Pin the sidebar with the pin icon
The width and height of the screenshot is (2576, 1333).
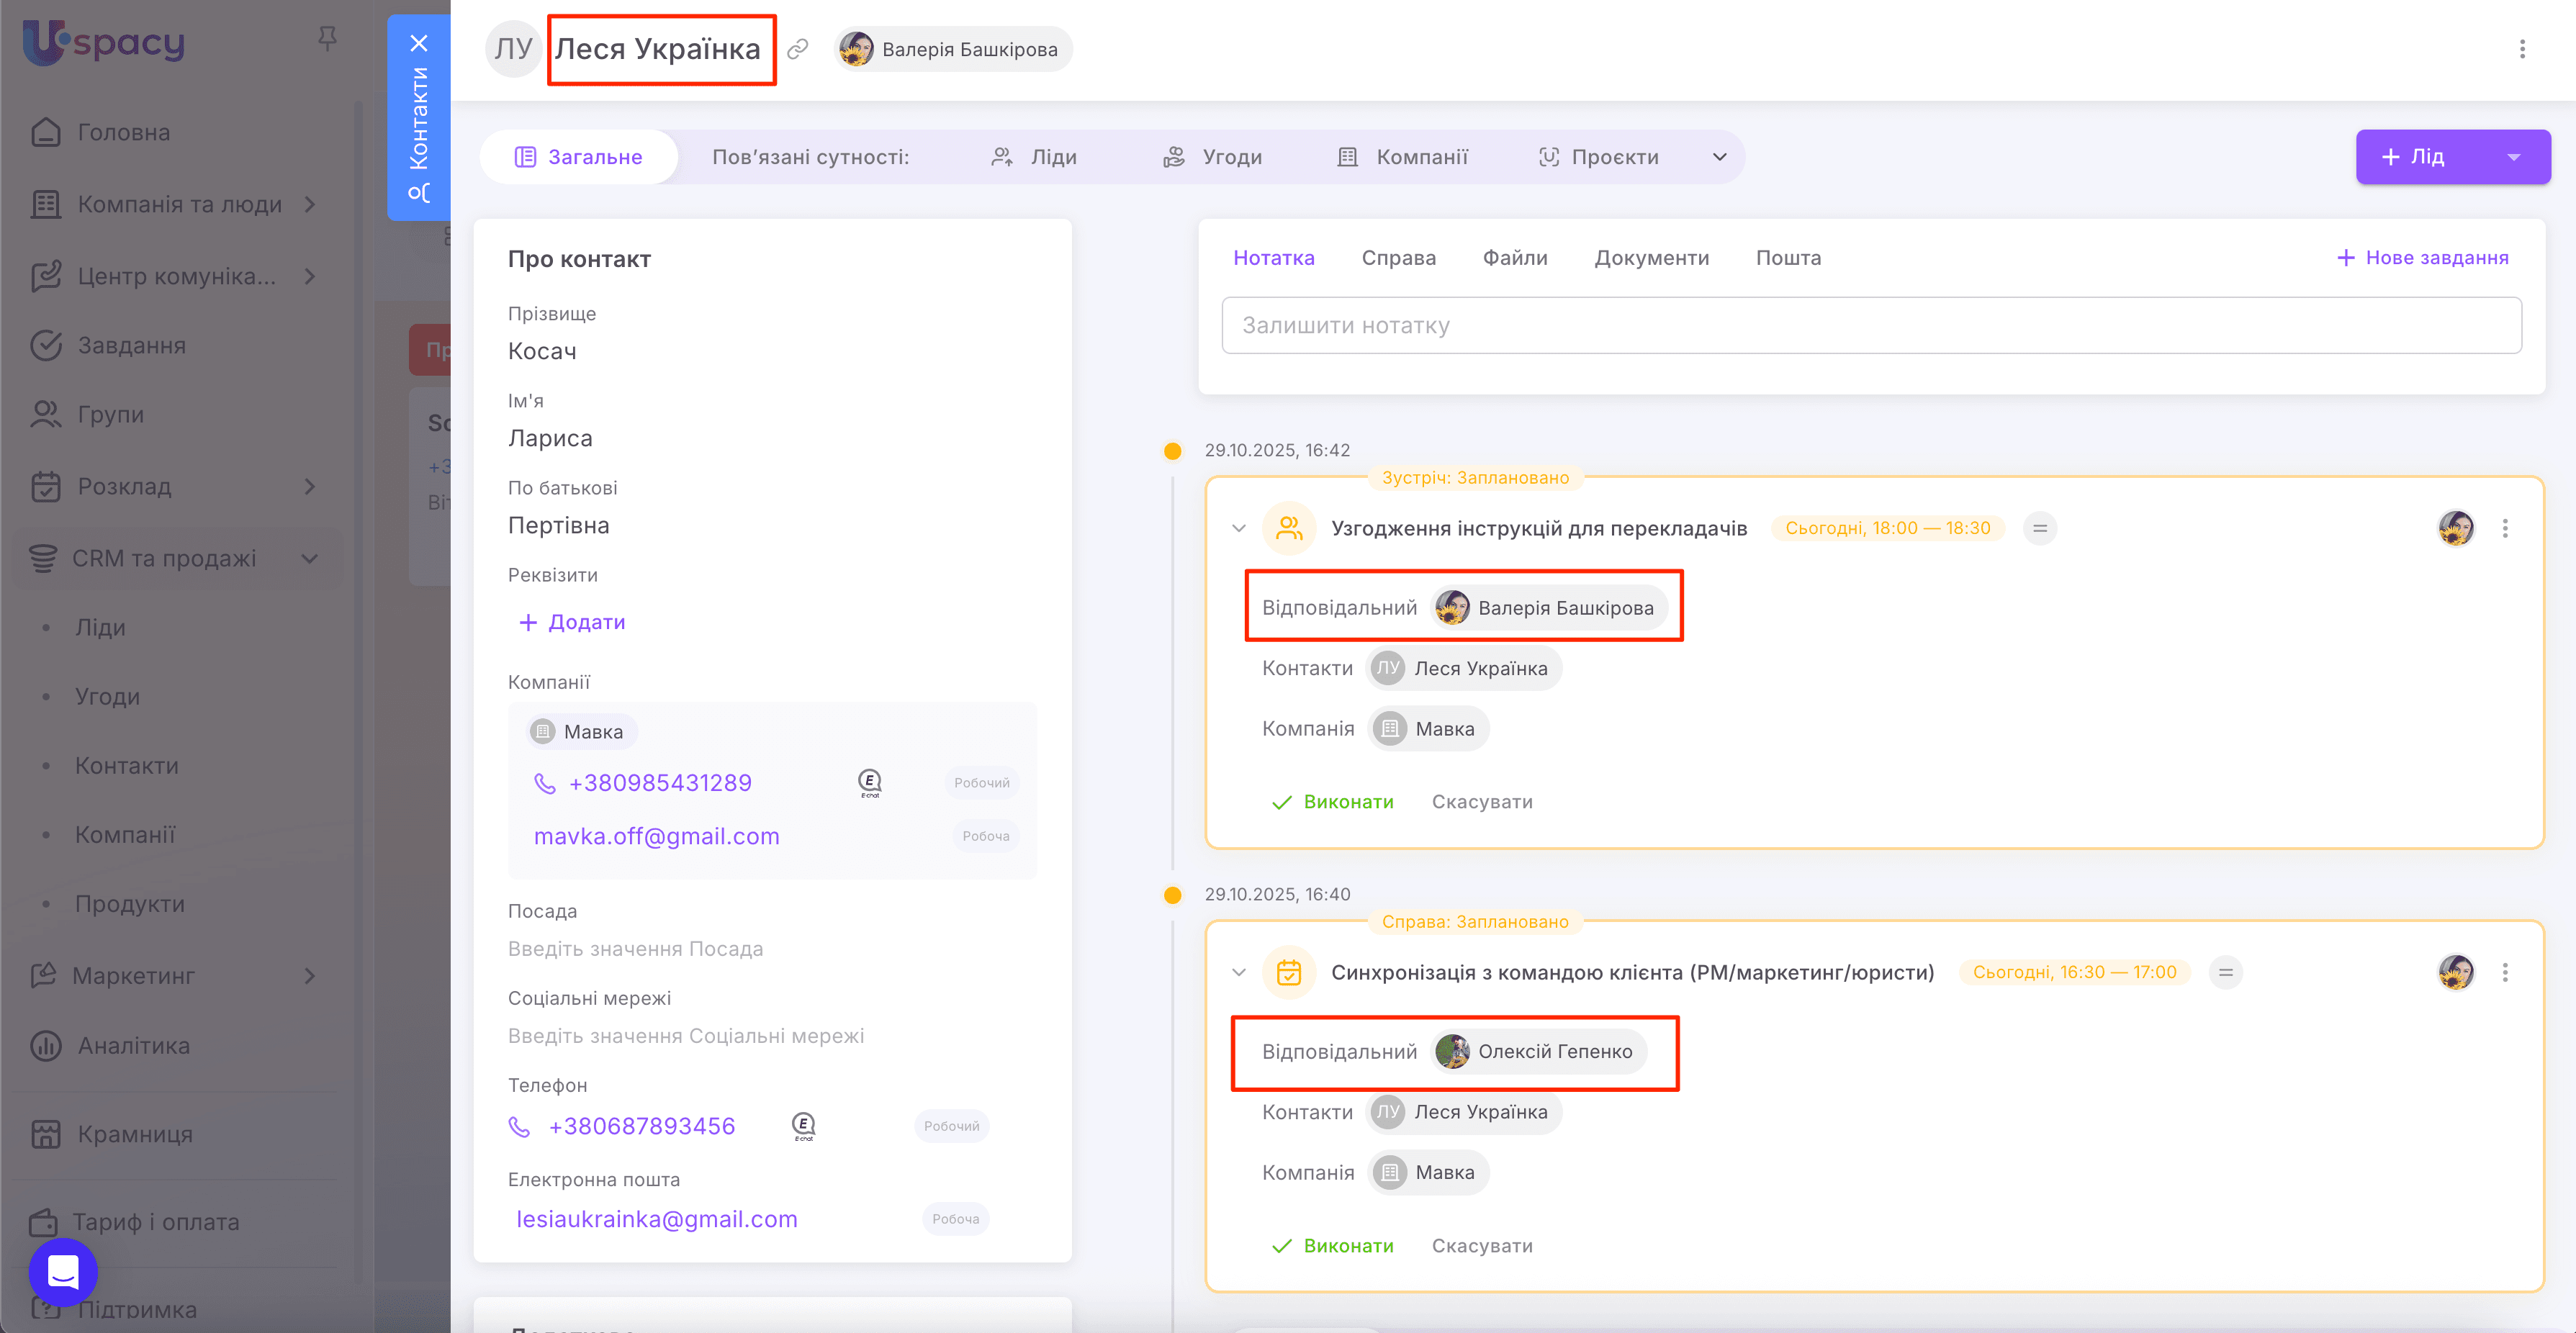(x=327, y=39)
